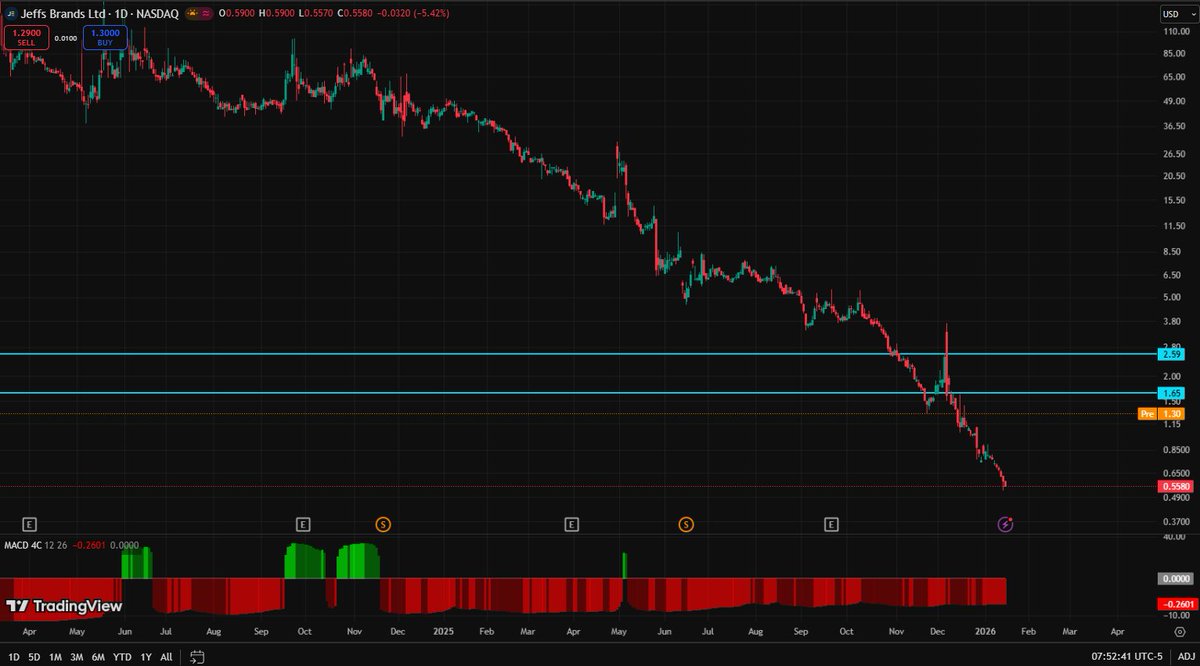Select the 5D date range

34,657
